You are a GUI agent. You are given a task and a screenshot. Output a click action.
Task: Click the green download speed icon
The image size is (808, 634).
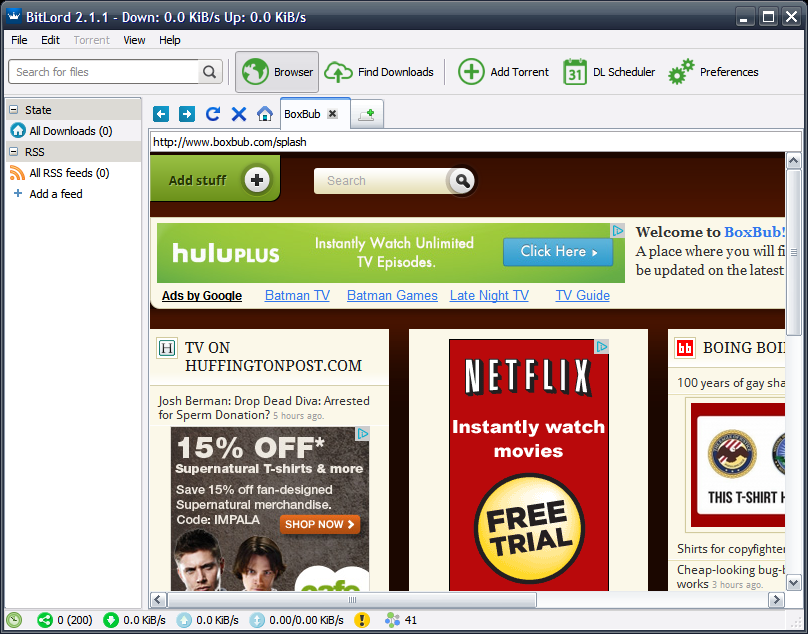click(x=111, y=620)
